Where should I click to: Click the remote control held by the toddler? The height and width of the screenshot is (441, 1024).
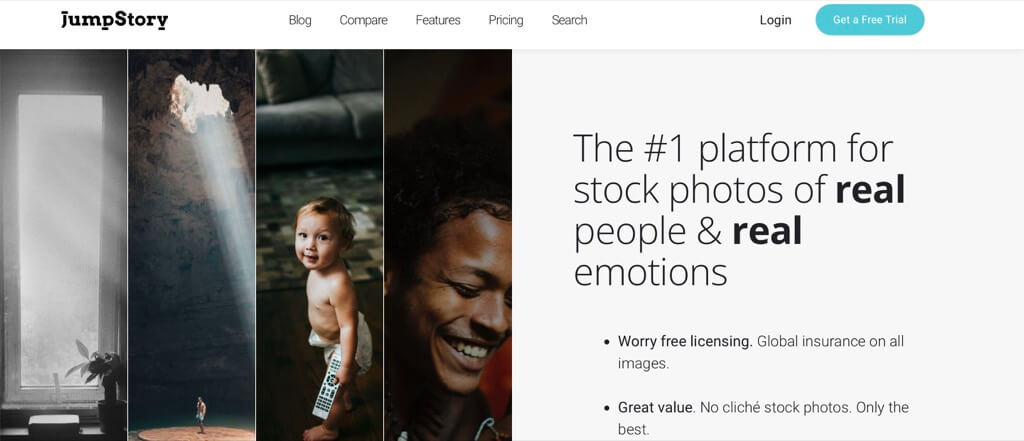(327, 387)
